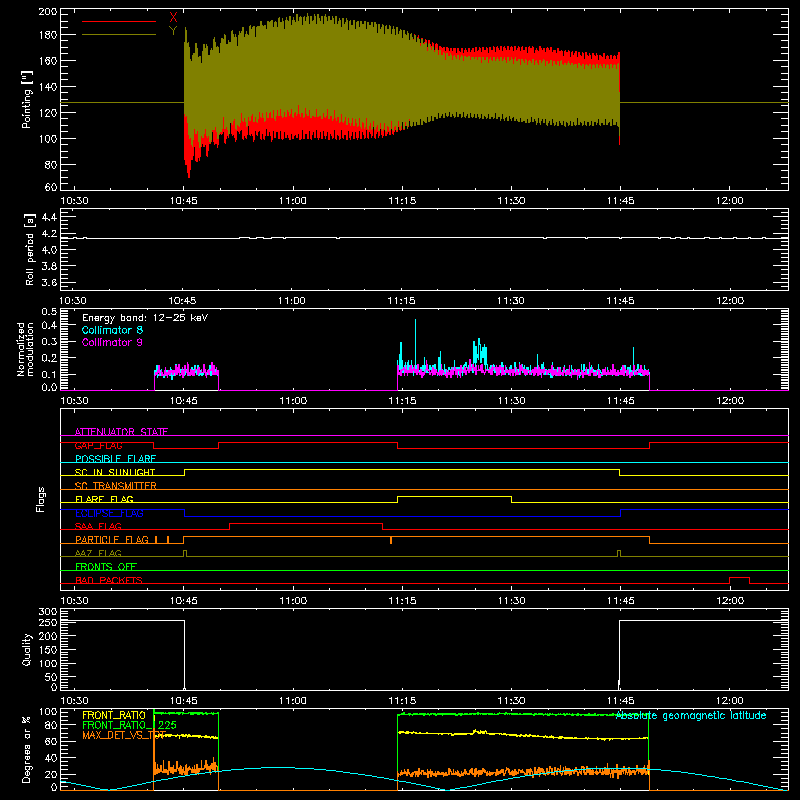
Task: Click the 11:00 tick label under Pointing plot
Action: (293, 201)
